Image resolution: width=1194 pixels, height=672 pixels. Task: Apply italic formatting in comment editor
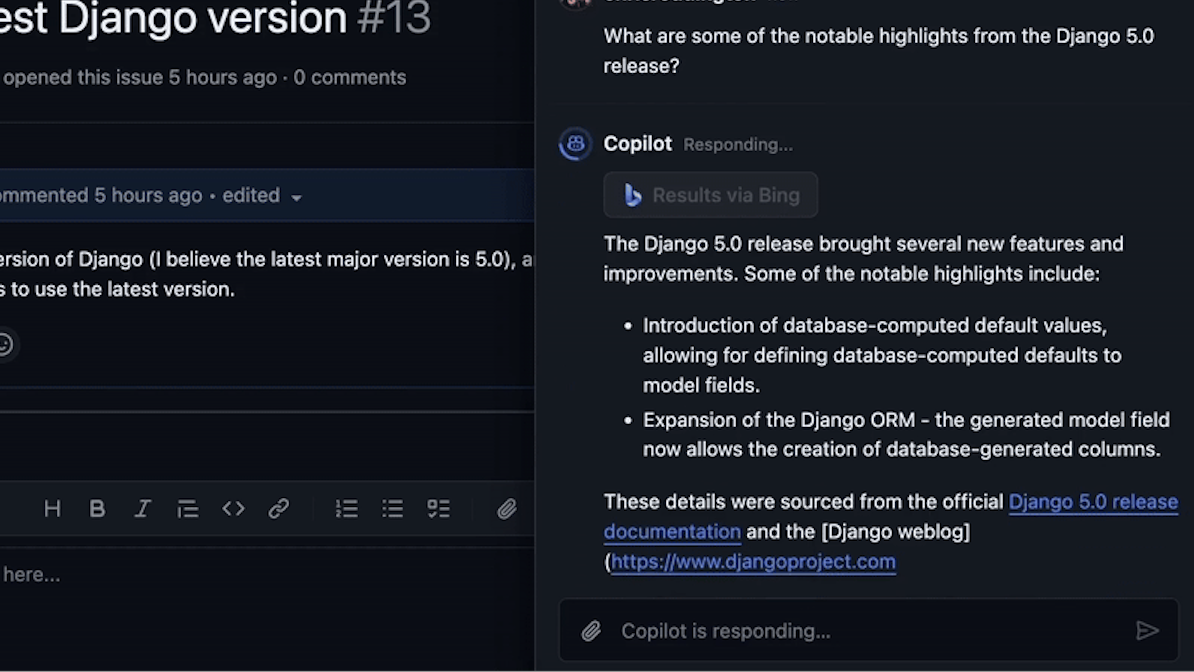pos(142,509)
